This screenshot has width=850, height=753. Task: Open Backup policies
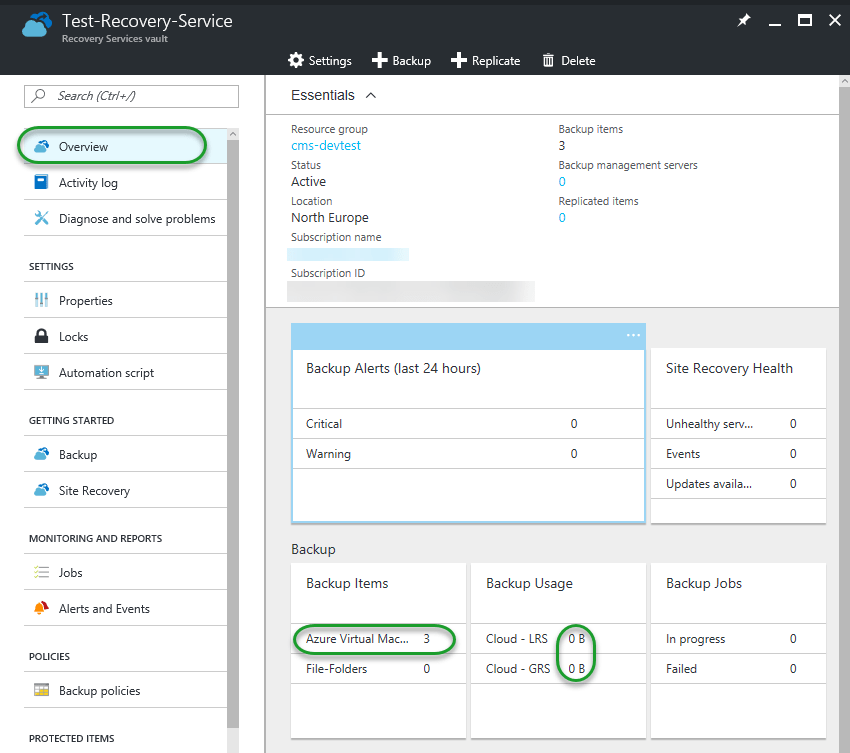click(125, 690)
